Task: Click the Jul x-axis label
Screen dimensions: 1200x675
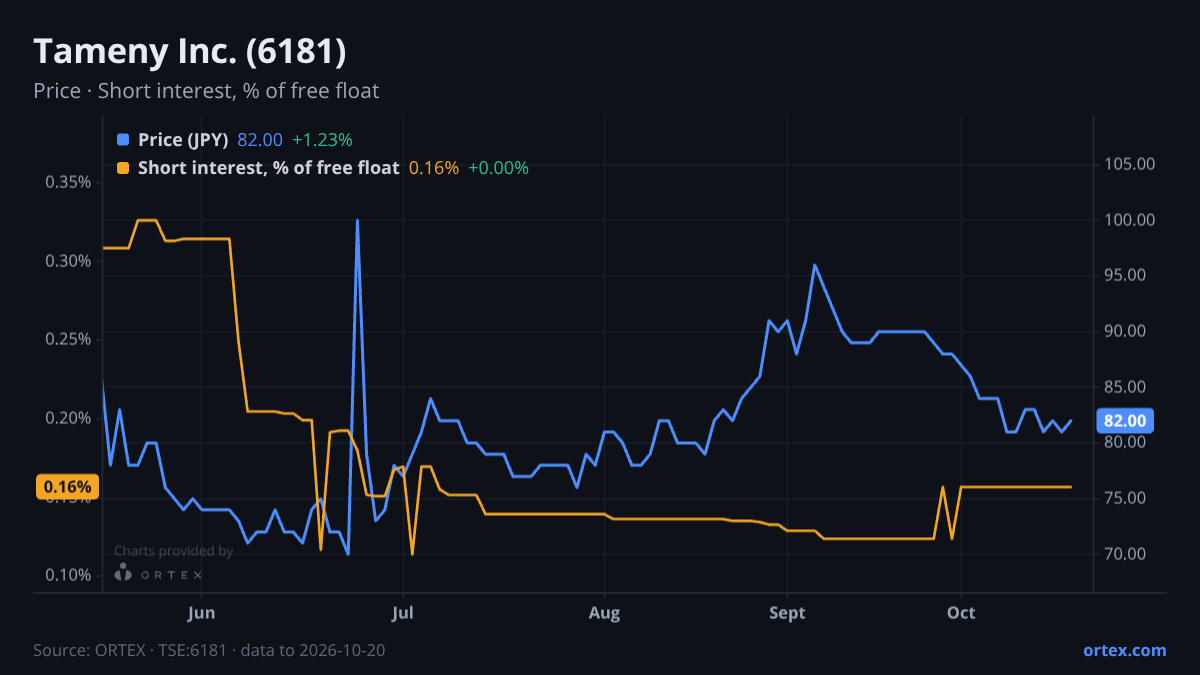Action: [x=403, y=612]
